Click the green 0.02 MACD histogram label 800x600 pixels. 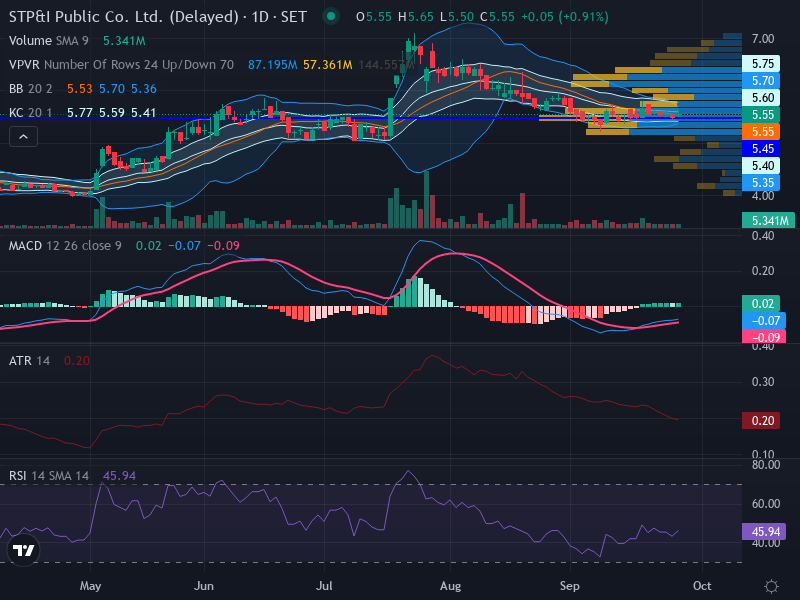click(761, 304)
